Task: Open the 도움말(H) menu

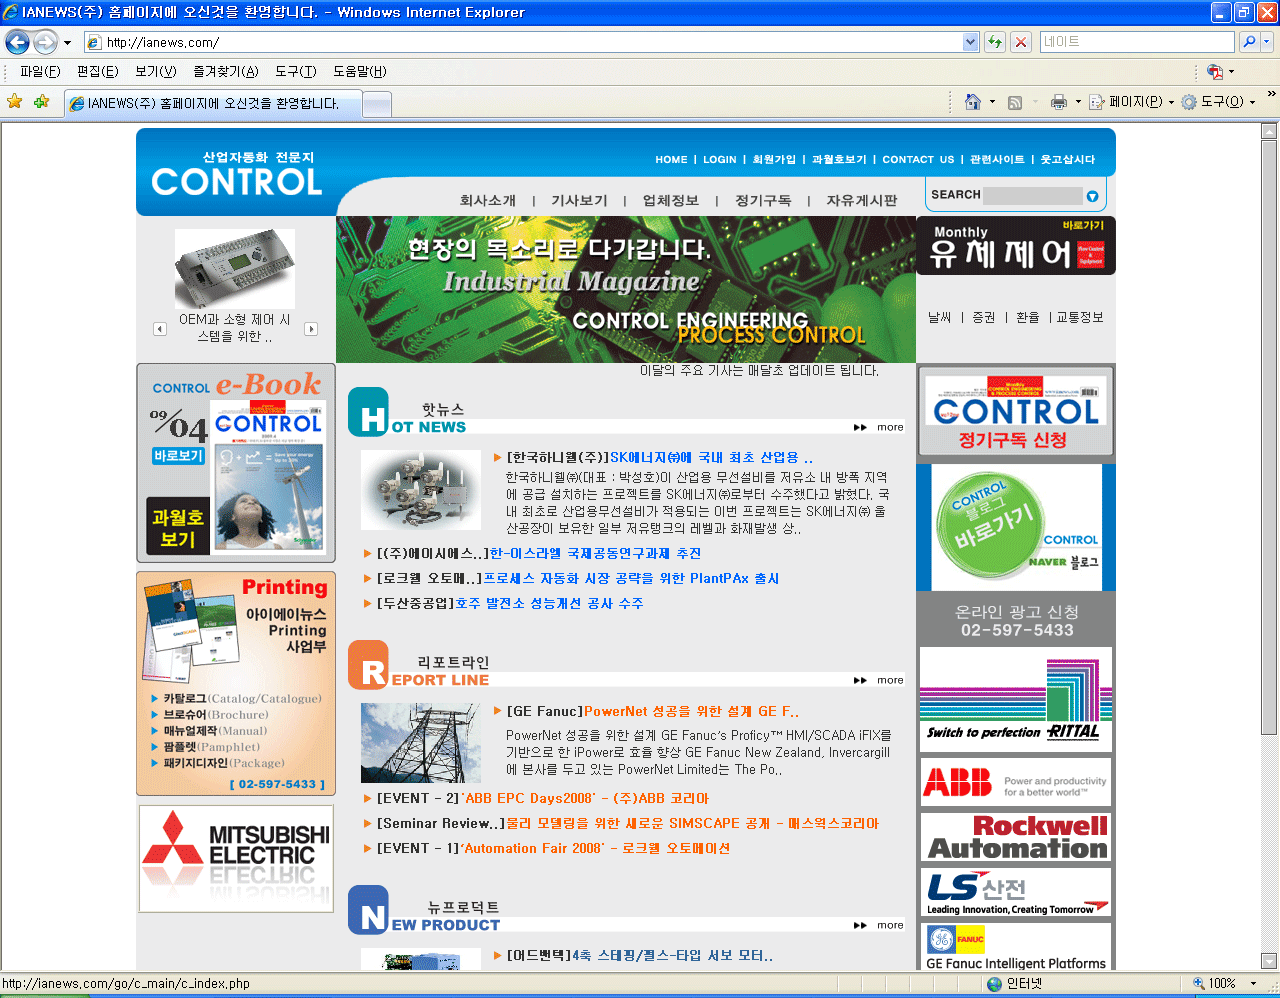Action: coord(360,72)
